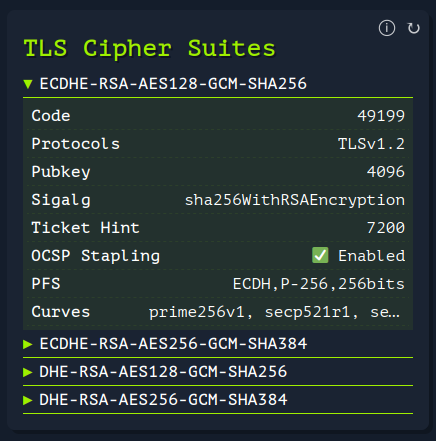The height and width of the screenshot is (441, 436).
Task: Click the info icon in card header
Action: pyautogui.click(x=387, y=28)
